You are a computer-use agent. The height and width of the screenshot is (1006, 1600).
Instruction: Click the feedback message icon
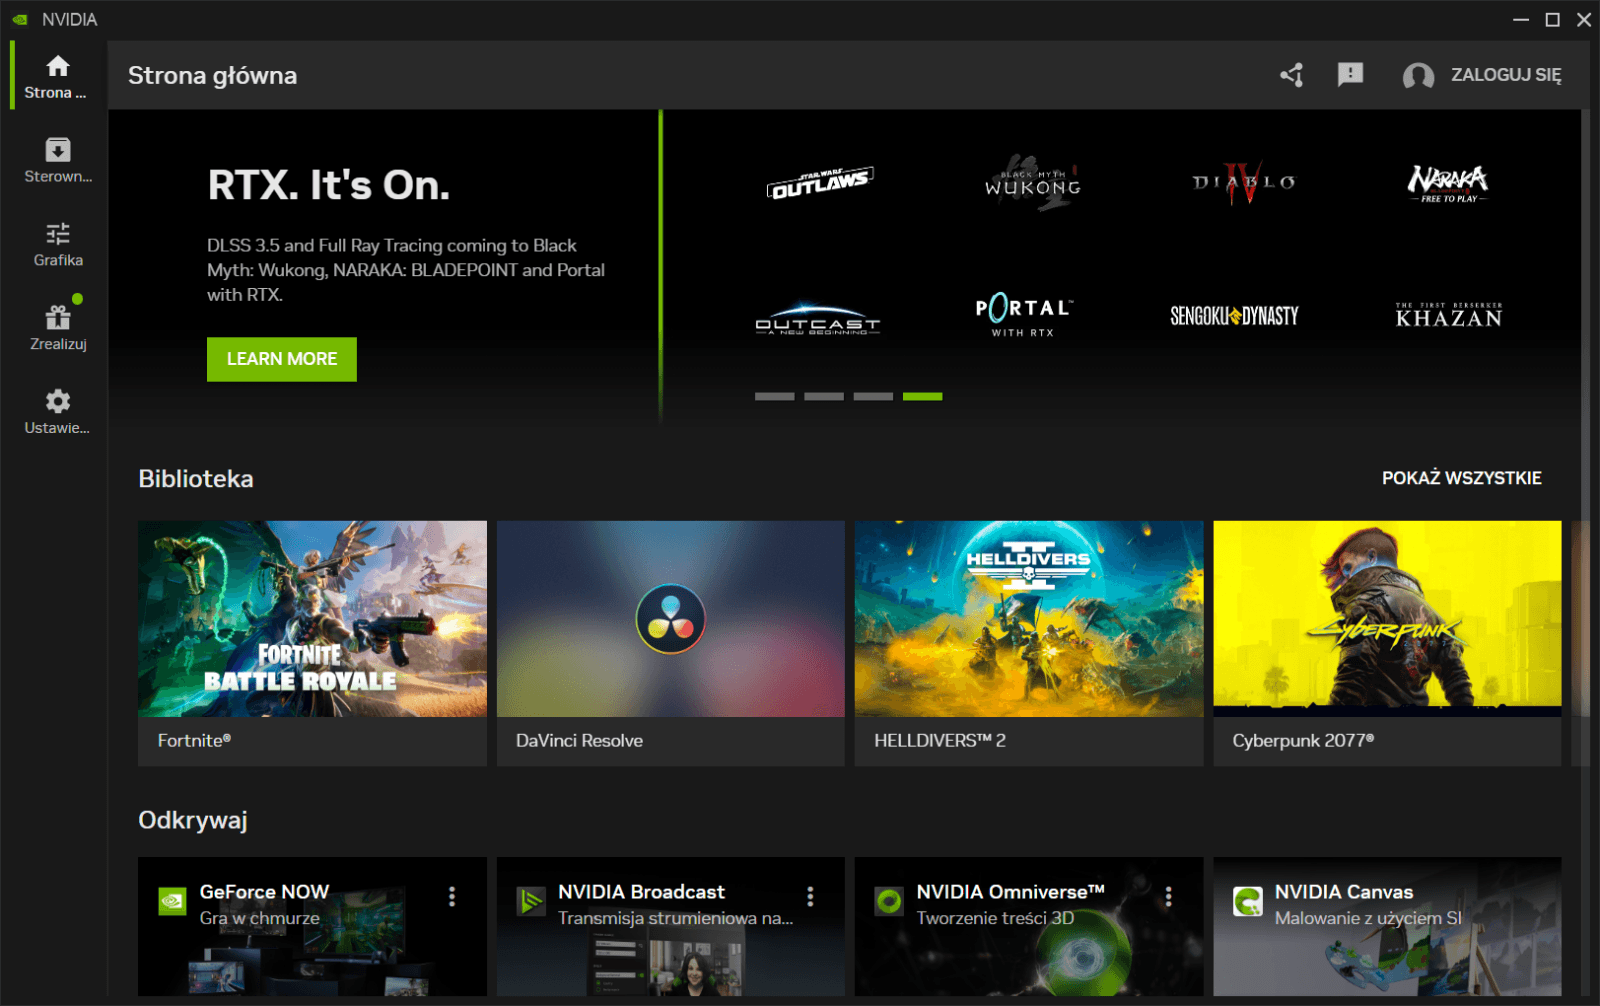coord(1350,75)
